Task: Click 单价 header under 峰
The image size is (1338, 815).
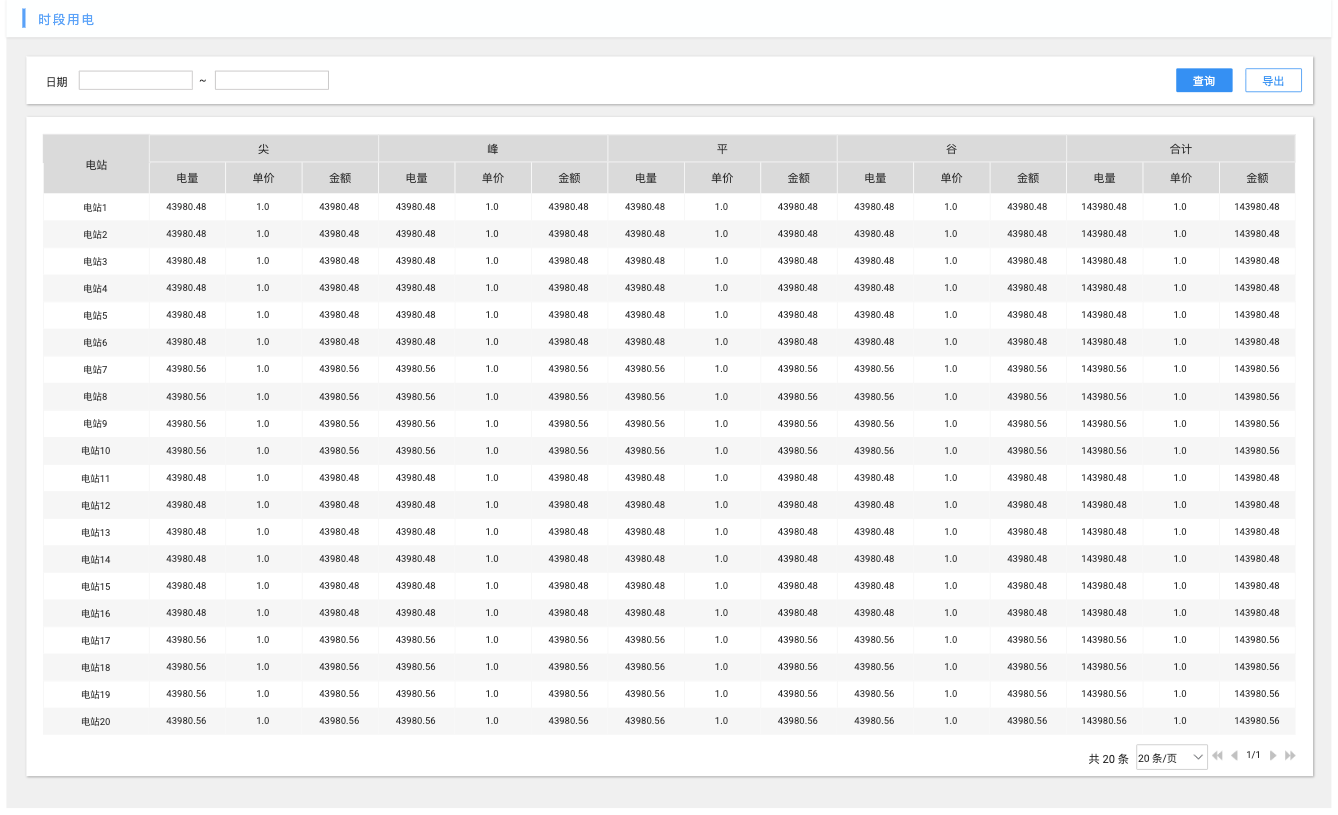Action: tap(493, 178)
